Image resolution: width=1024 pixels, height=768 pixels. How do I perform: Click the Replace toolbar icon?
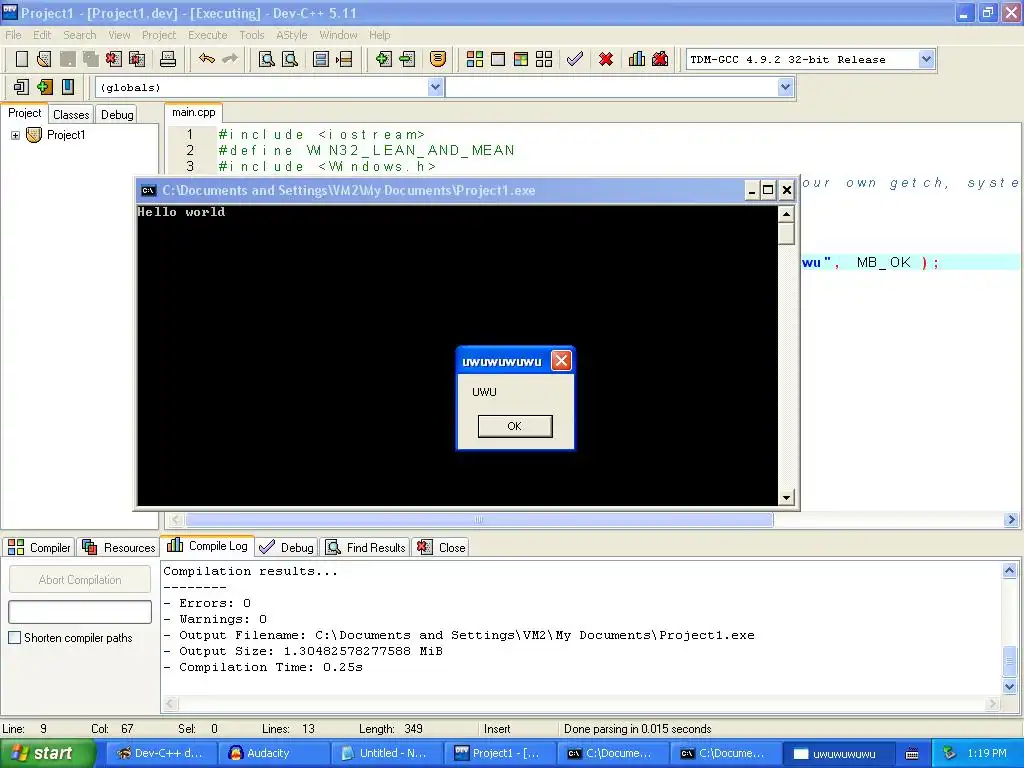(x=290, y=59)
